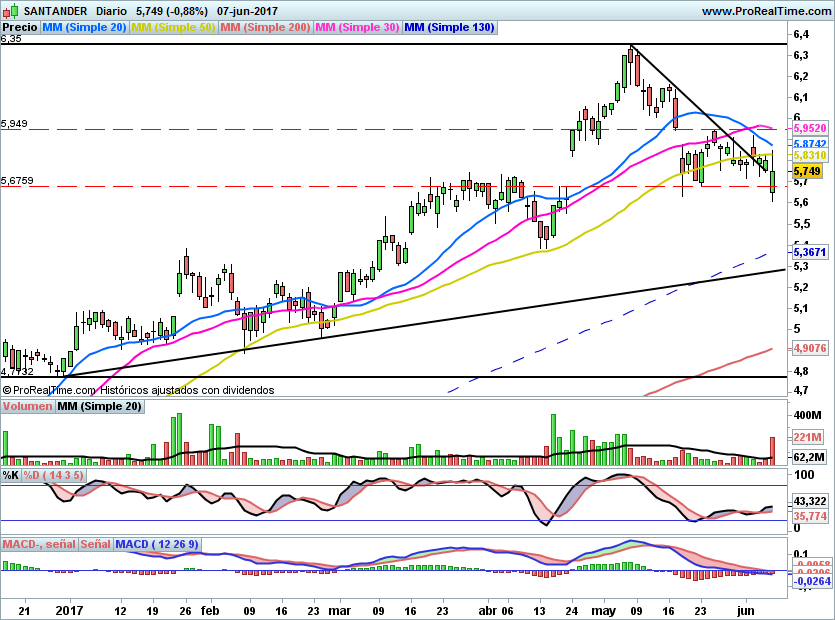Select MM (Simple 20) in volume panel
This screenshot has width=835, height=620.
[x=99, y=406]
